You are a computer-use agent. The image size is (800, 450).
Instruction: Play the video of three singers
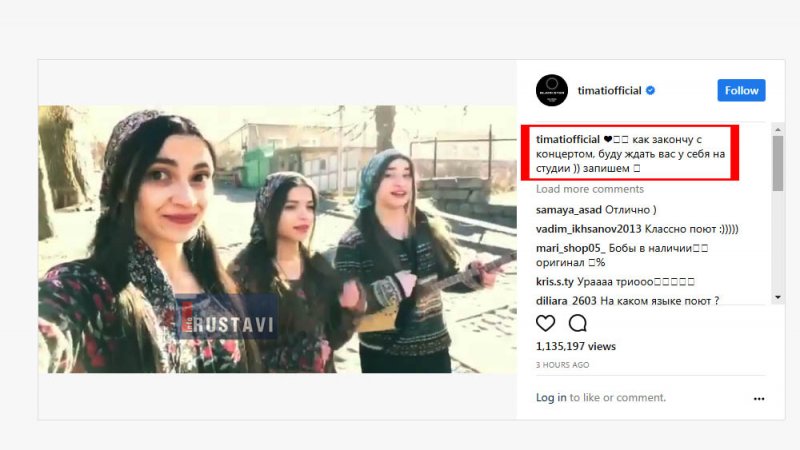(278, 239)
